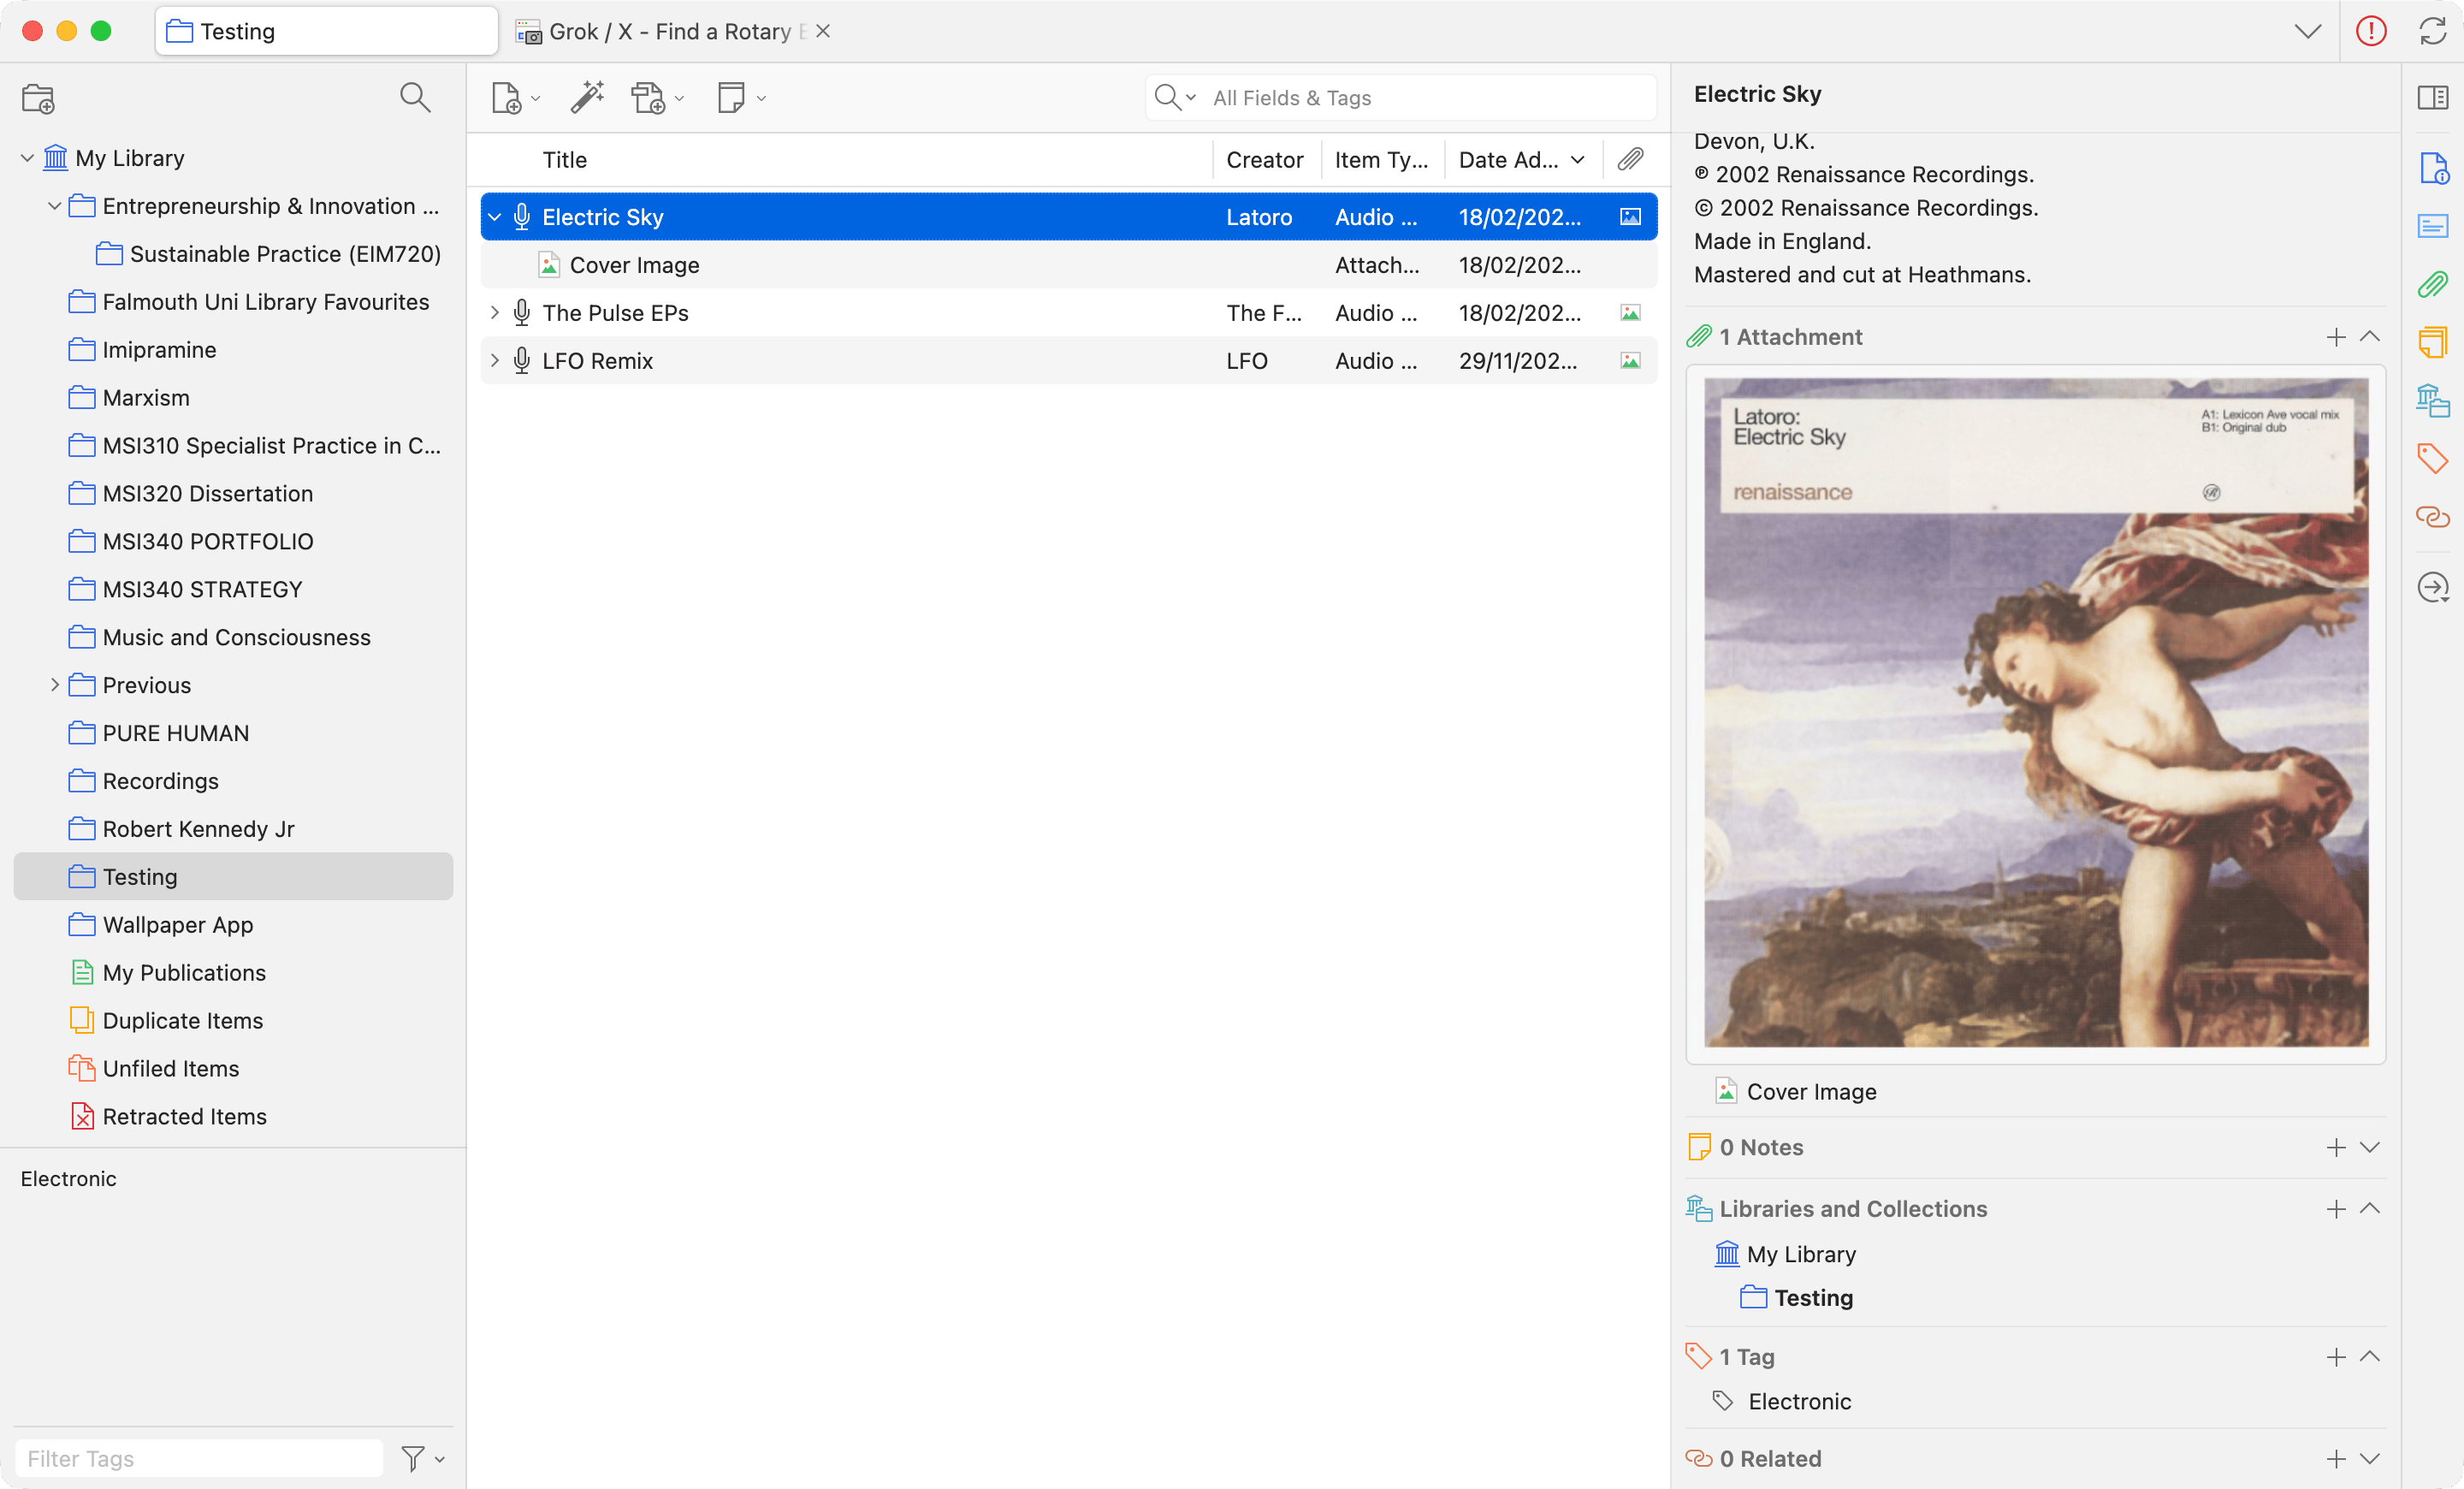The image size is (2464, 1489).
Task: Toggle the item pane layout button
Action: 2432,97
